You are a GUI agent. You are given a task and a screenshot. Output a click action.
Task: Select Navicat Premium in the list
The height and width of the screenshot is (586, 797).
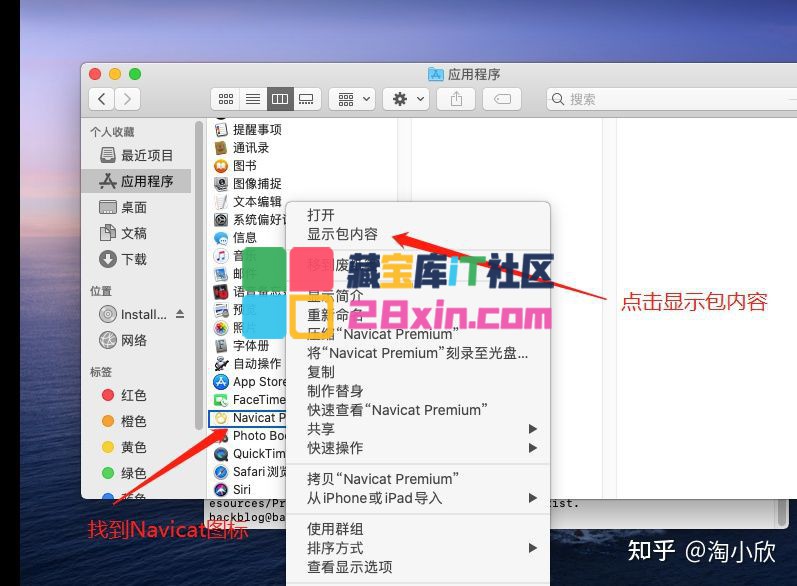click(248, 418)
